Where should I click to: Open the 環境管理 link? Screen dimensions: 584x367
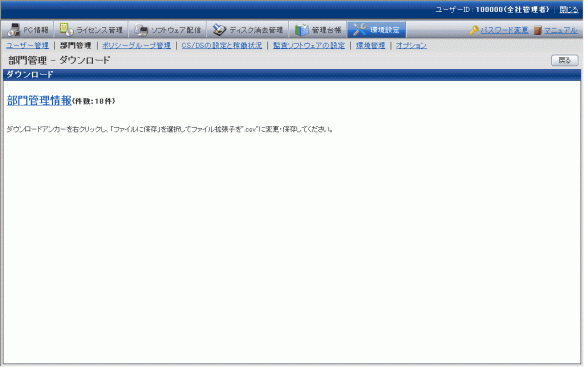click(x=370, y=45)
